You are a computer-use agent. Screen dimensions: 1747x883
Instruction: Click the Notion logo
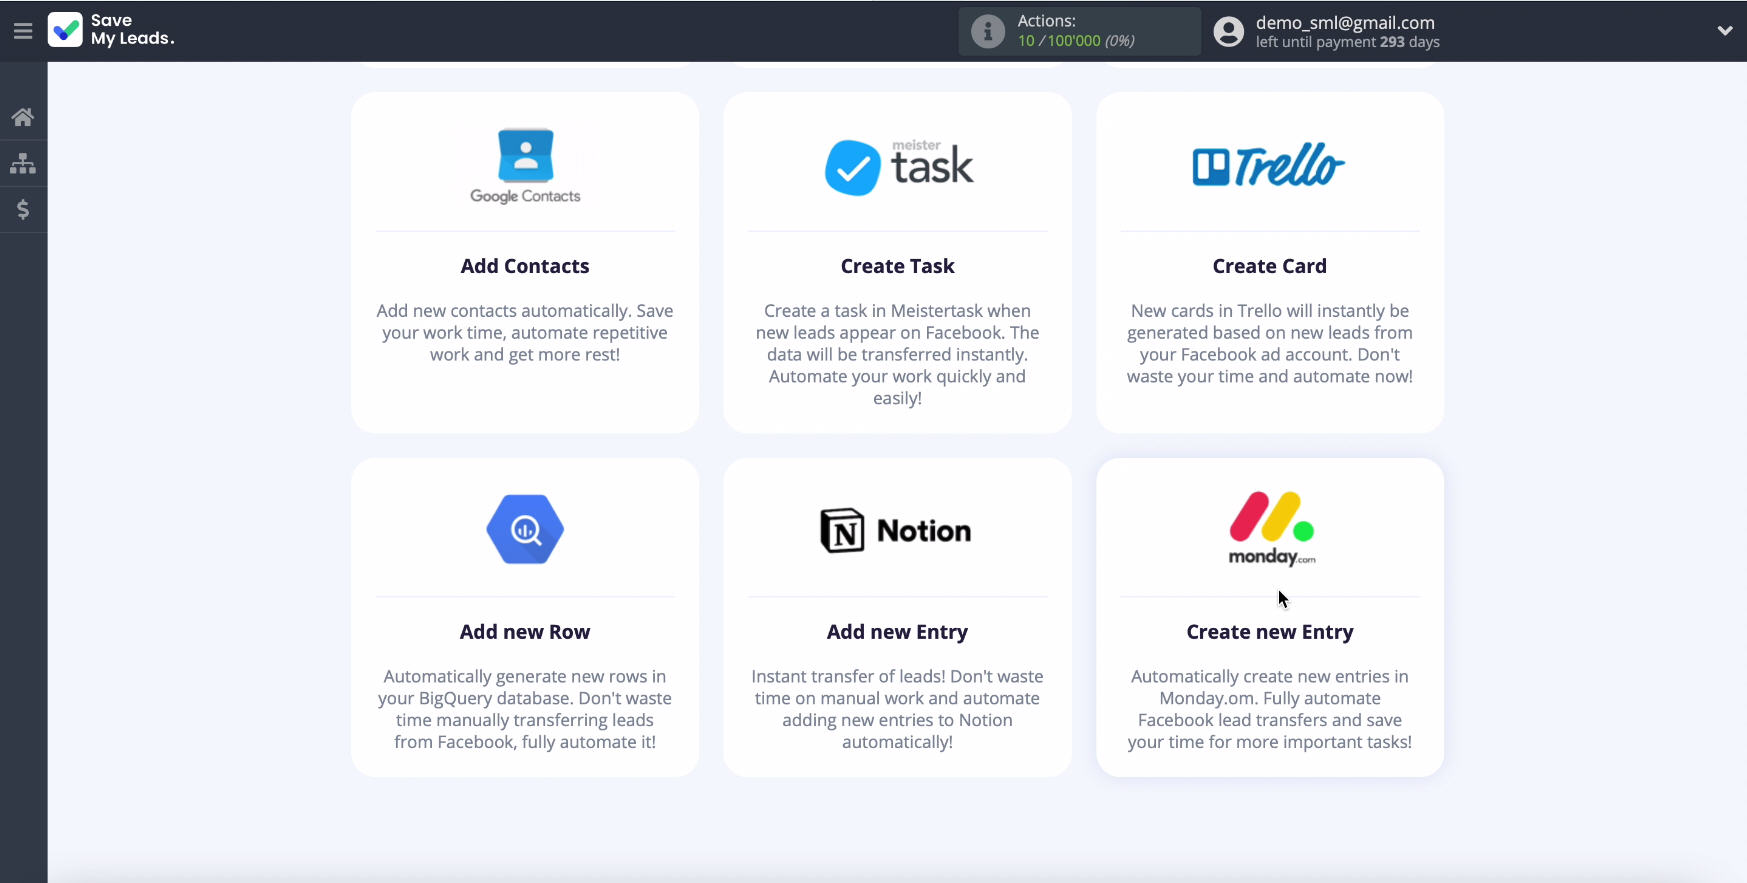(896, 531)
